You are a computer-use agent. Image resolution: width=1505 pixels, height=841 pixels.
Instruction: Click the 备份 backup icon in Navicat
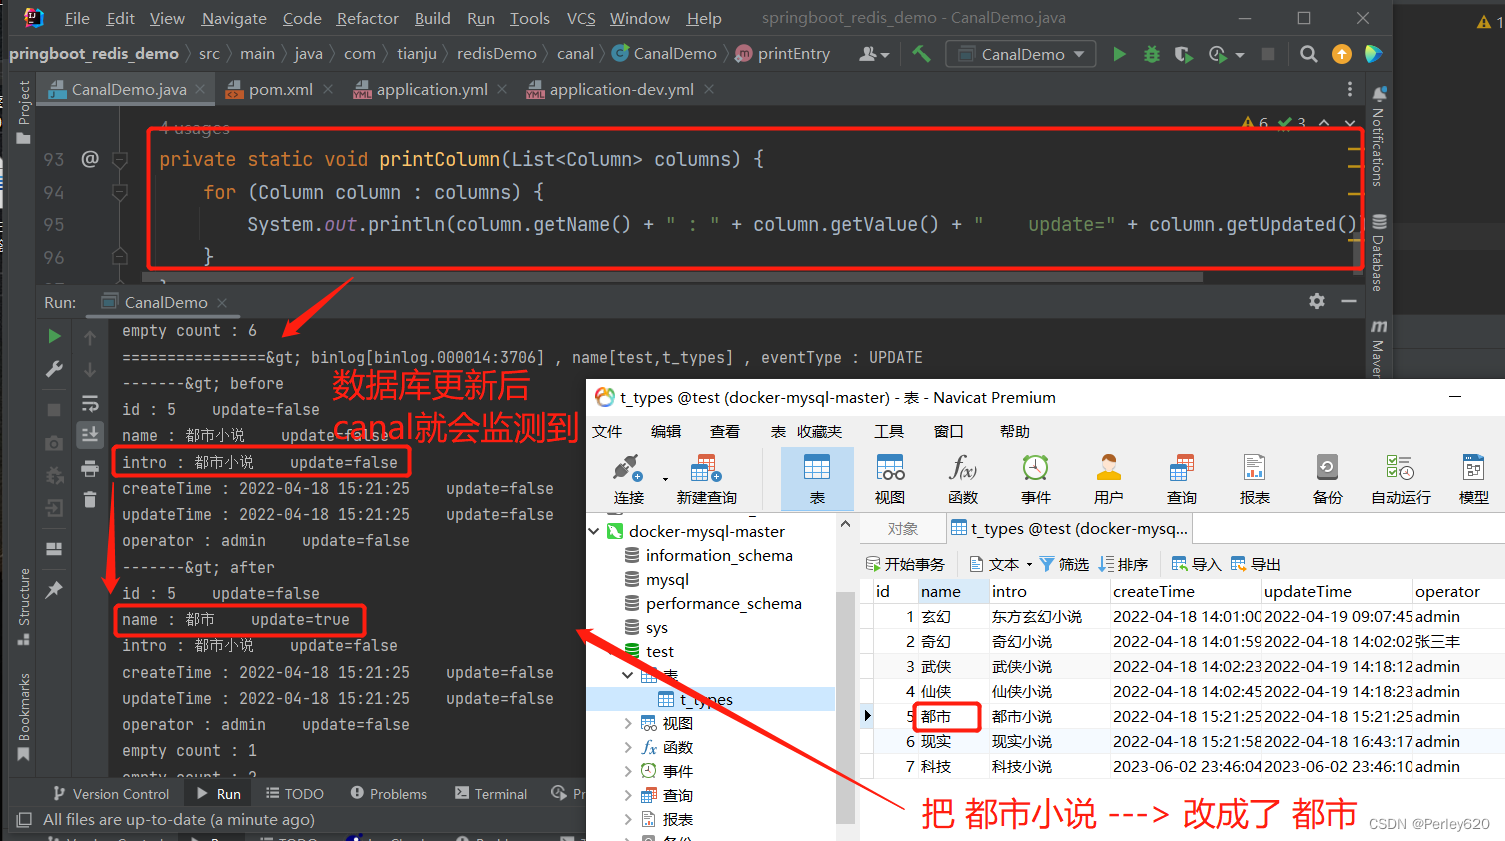[1328, 479]
